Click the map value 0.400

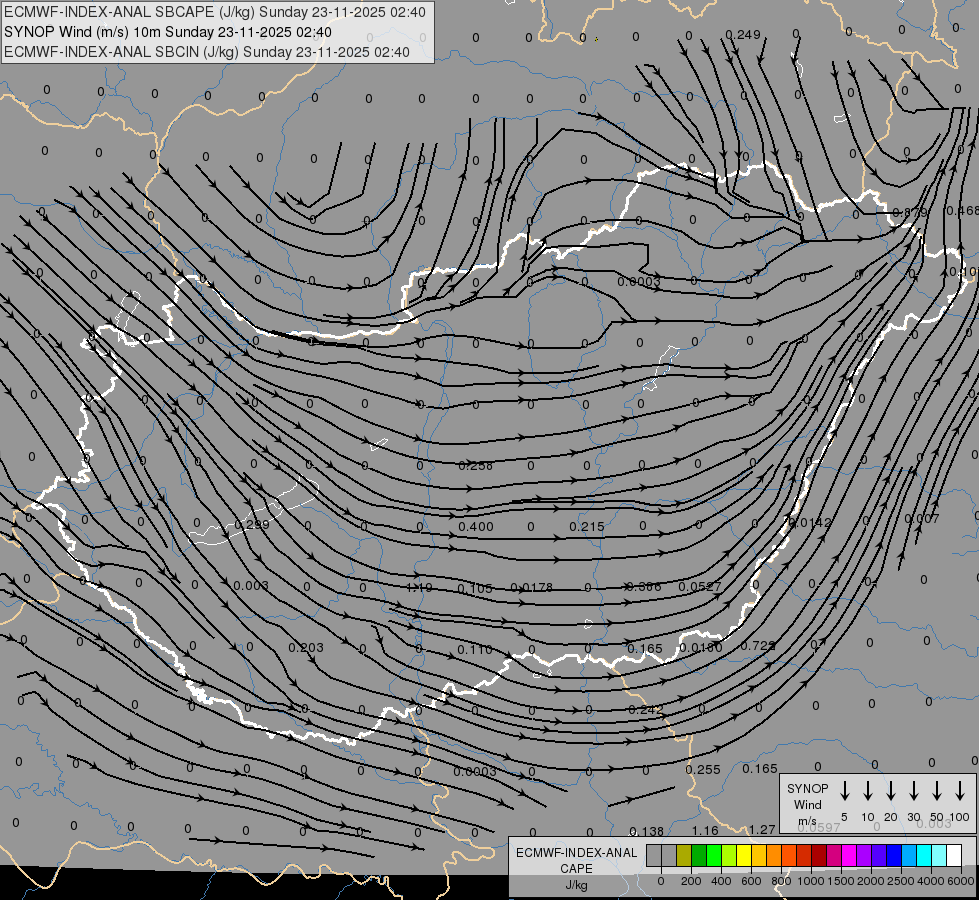point(476,527)
